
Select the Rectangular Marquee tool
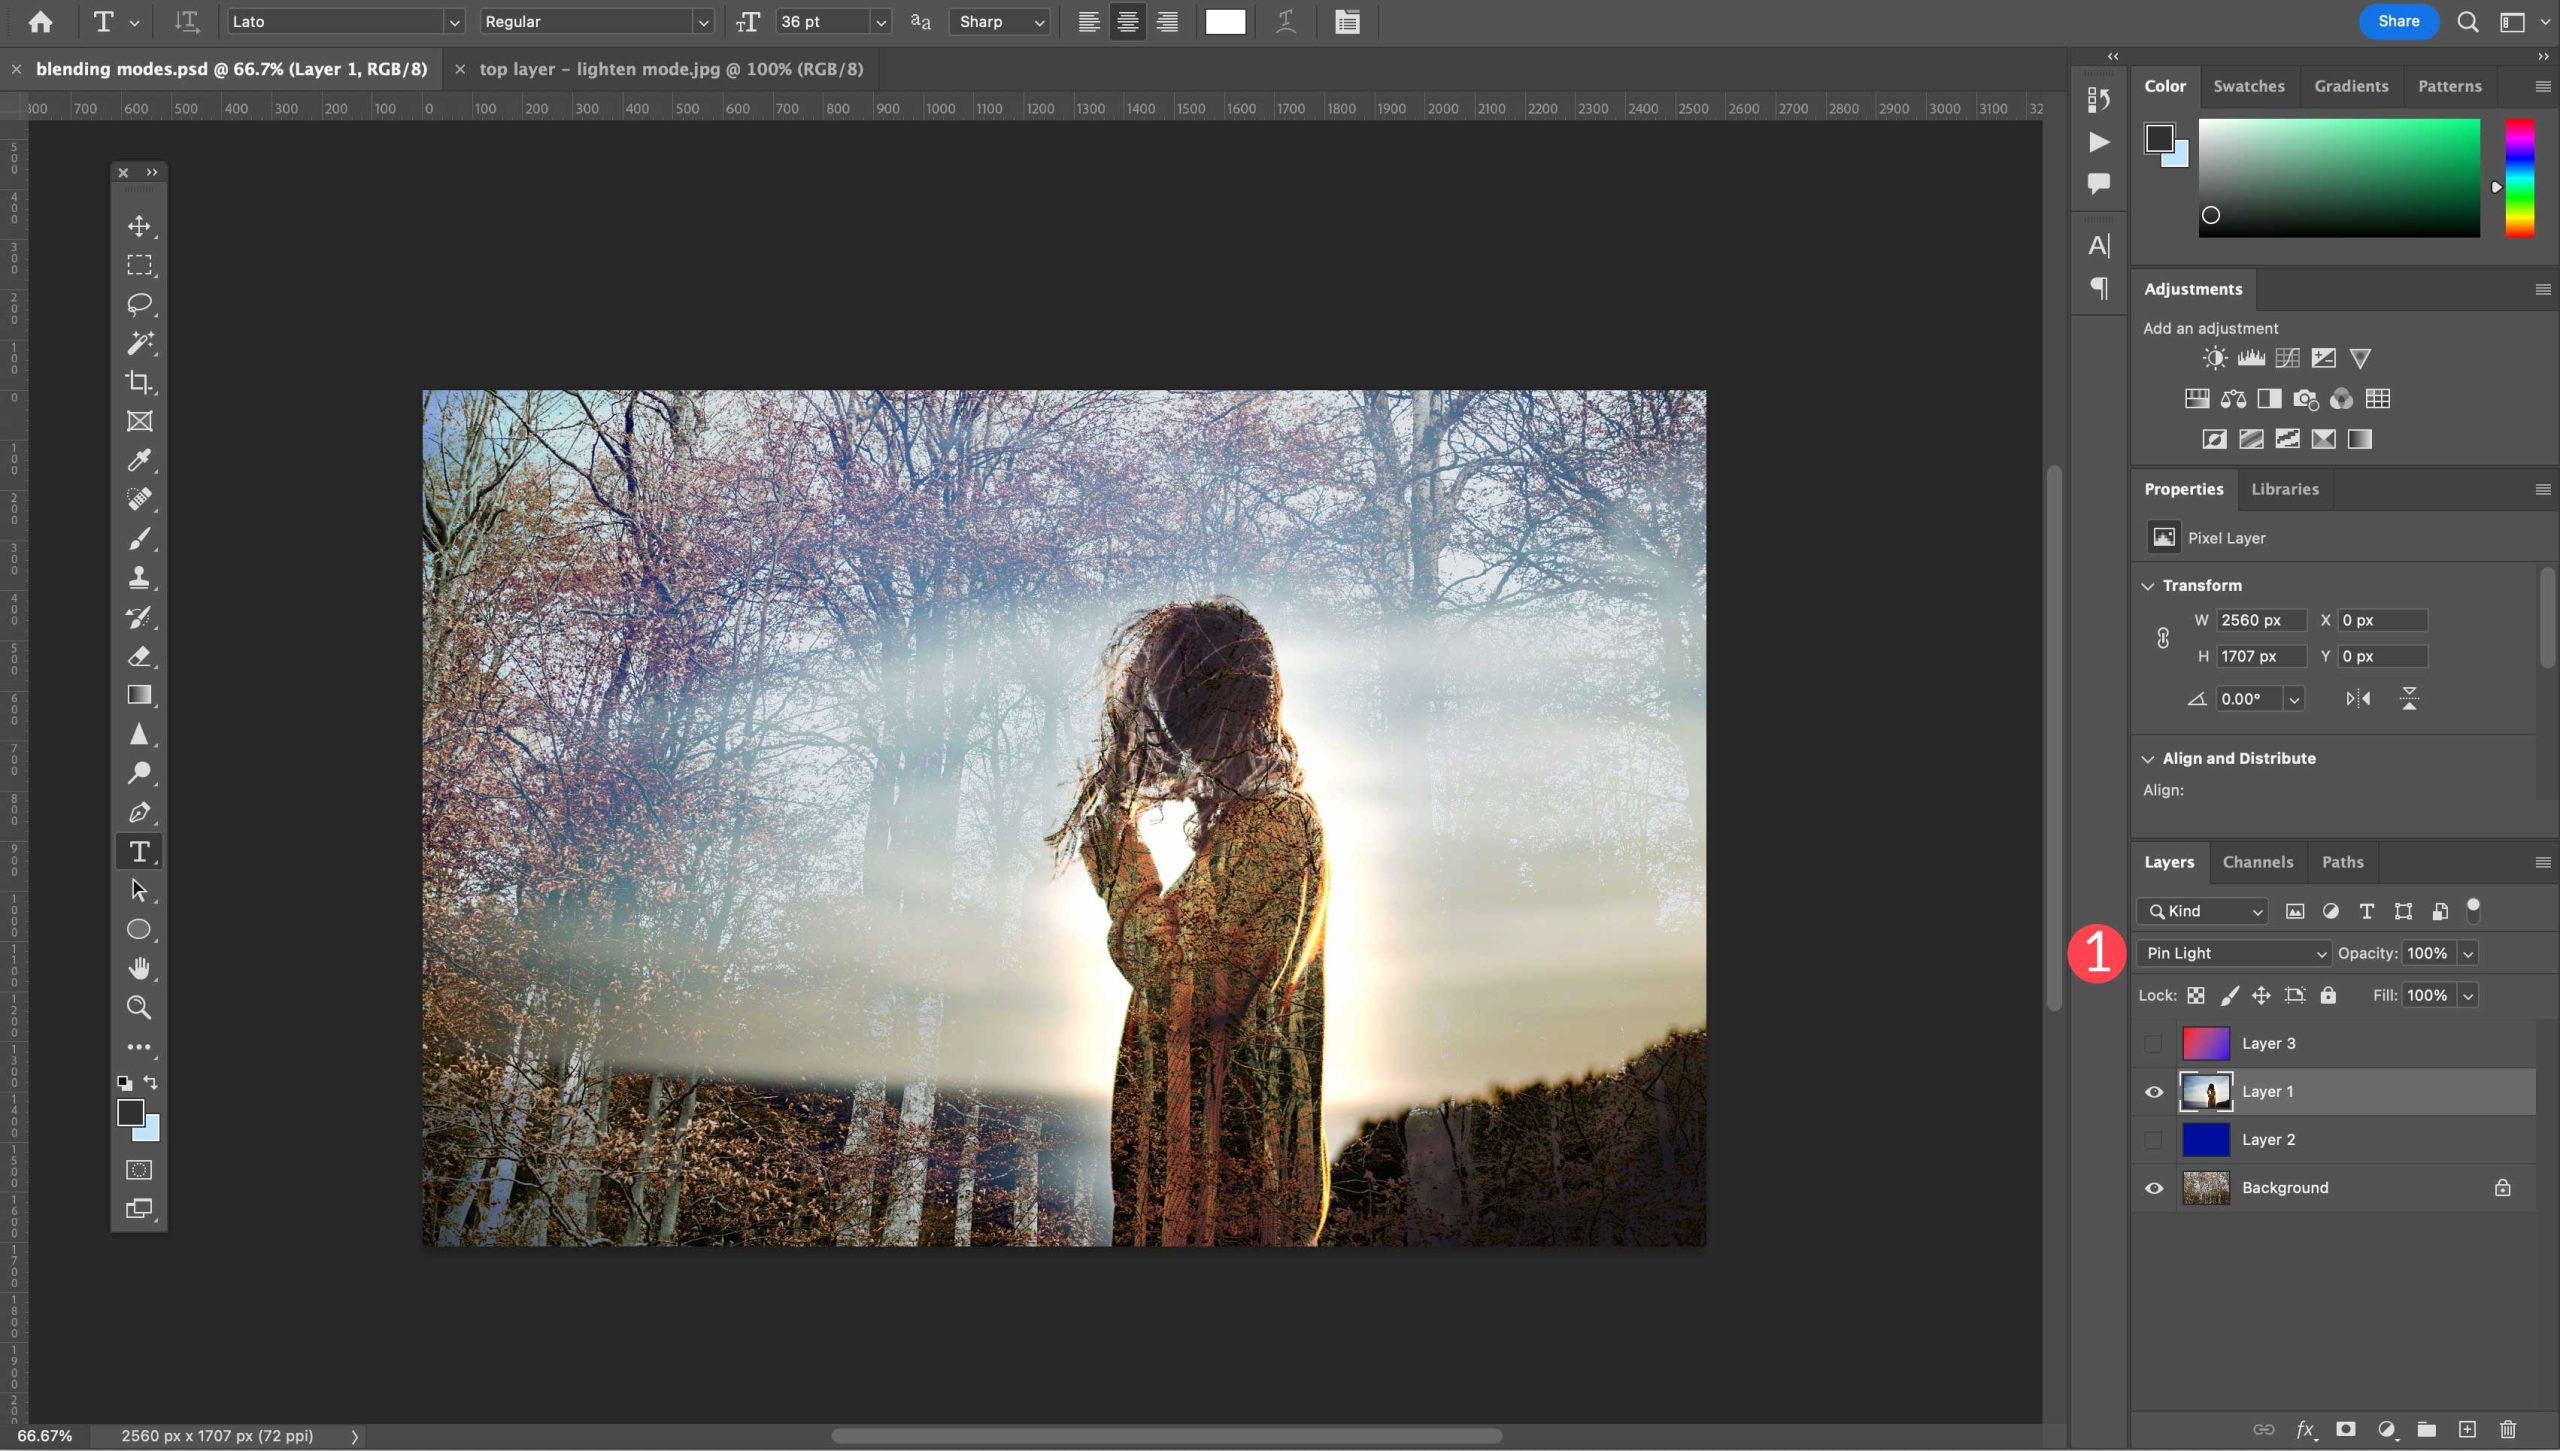(x=139, y=264)
